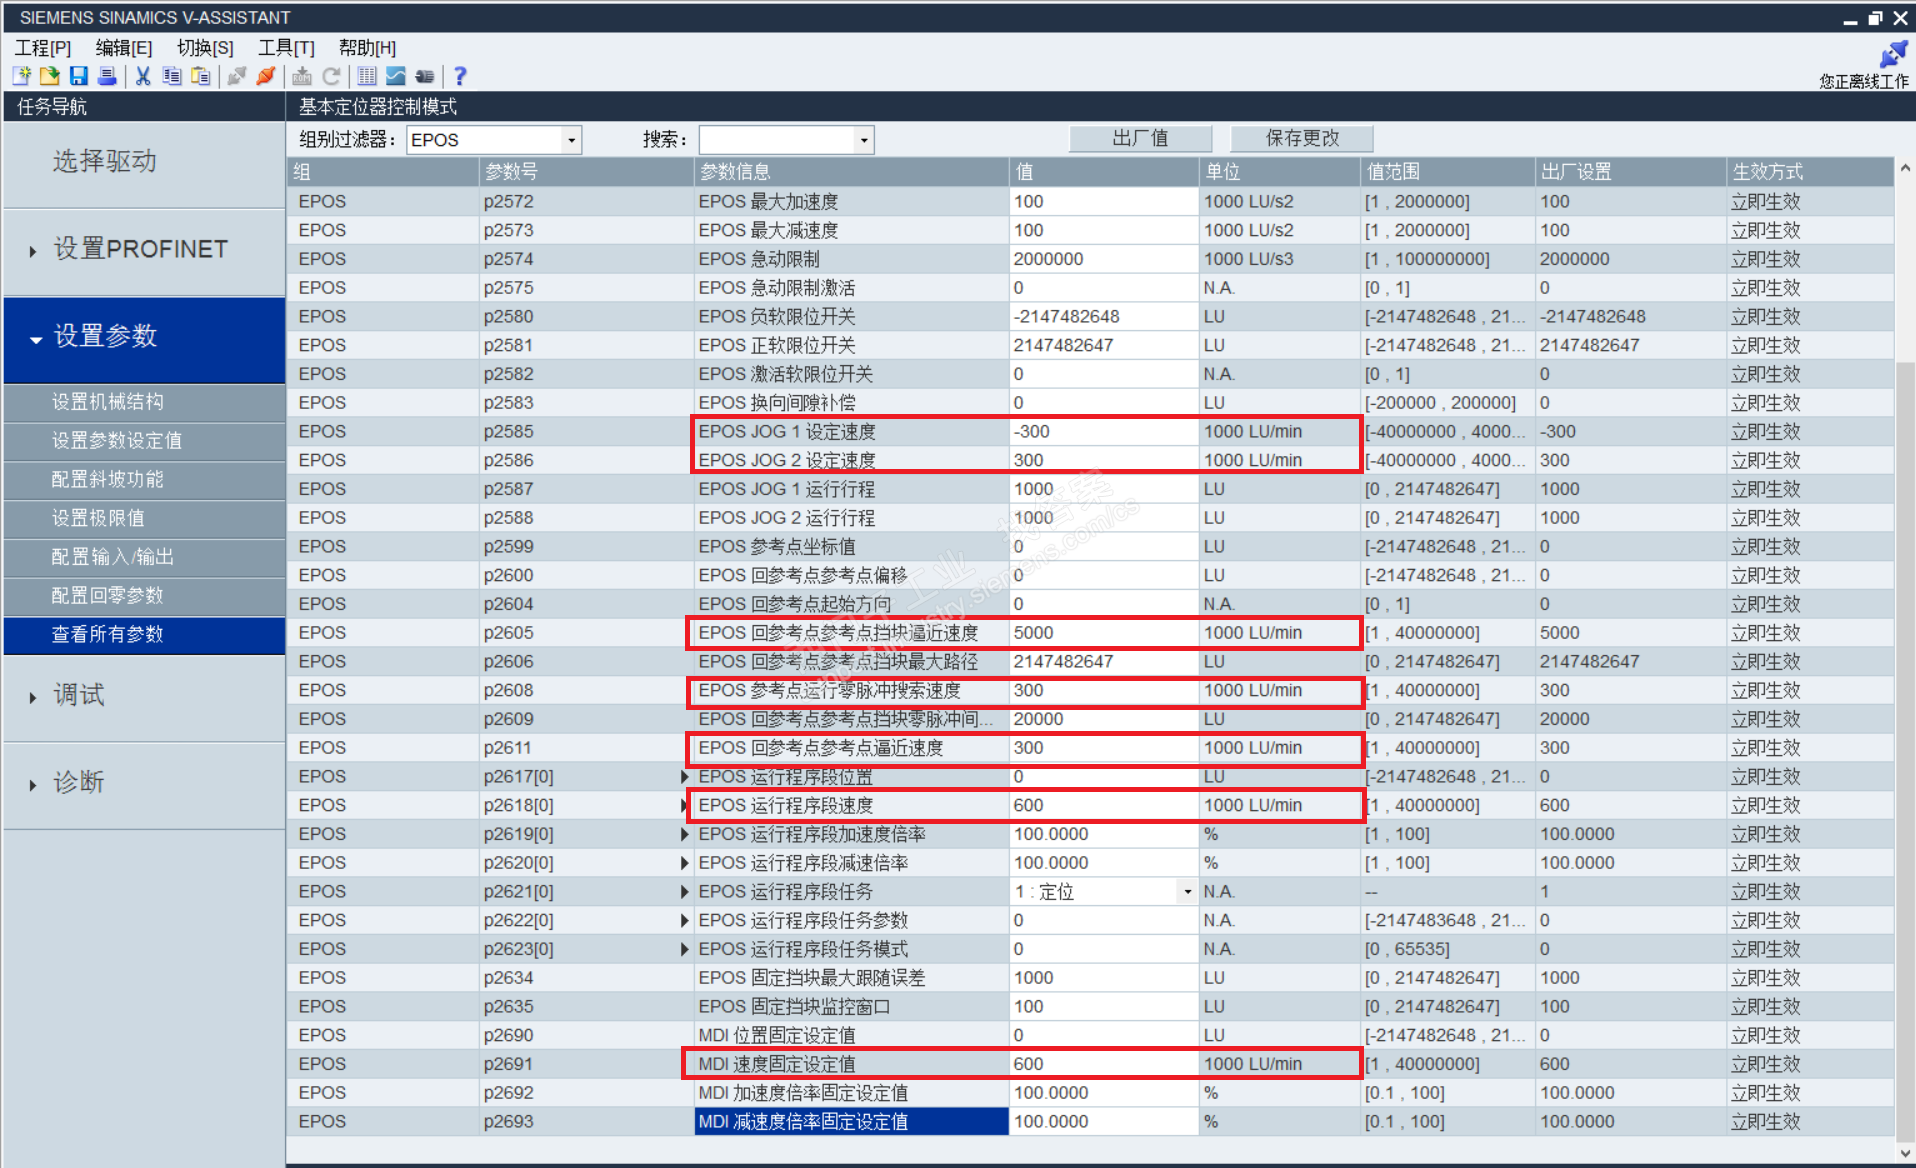Open the parameter list table icon
1916x1168 pixels.
tap(367, 76)
